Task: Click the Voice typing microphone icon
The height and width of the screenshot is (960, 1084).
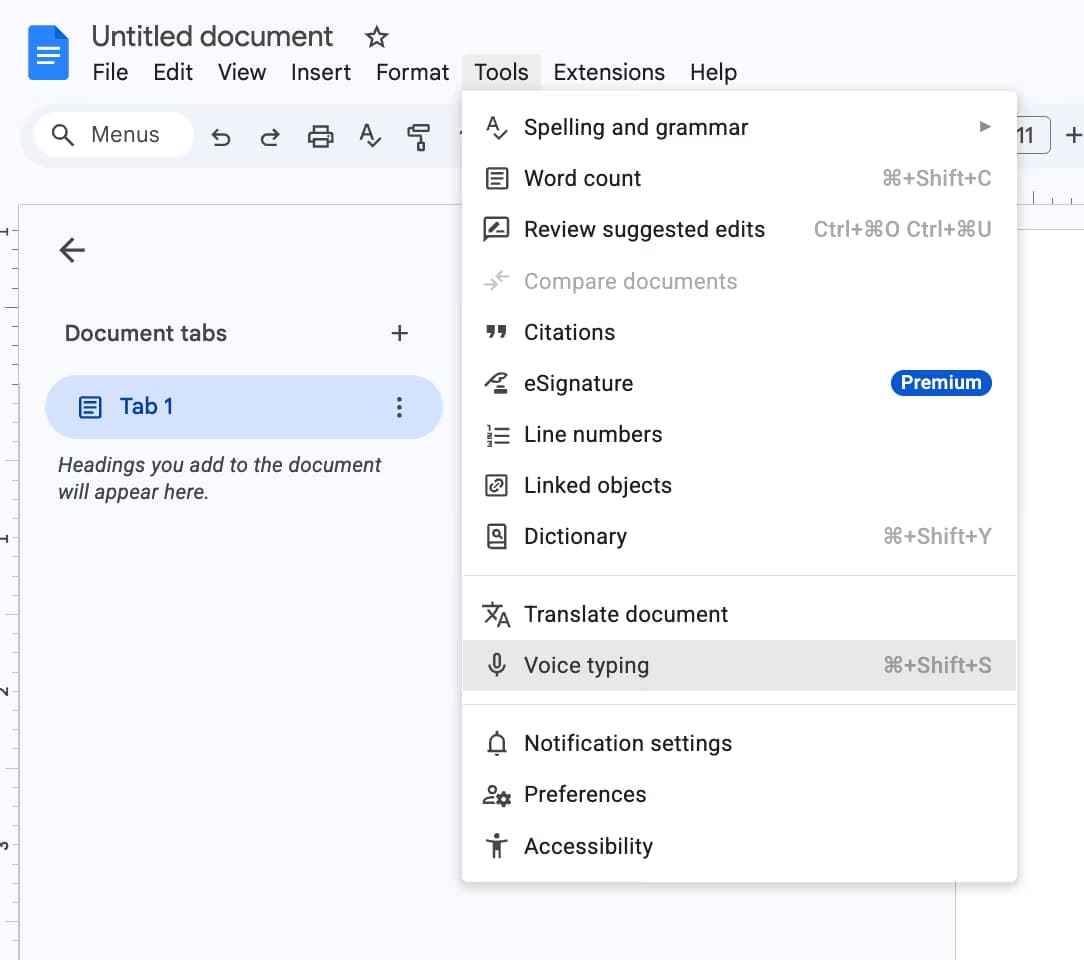Action: point(496,665)
